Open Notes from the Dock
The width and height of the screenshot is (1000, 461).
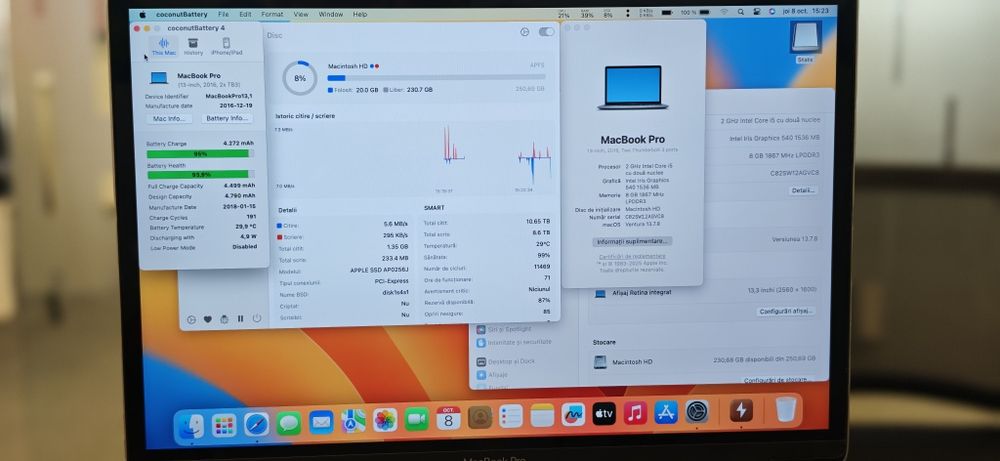tap(542, 416)
